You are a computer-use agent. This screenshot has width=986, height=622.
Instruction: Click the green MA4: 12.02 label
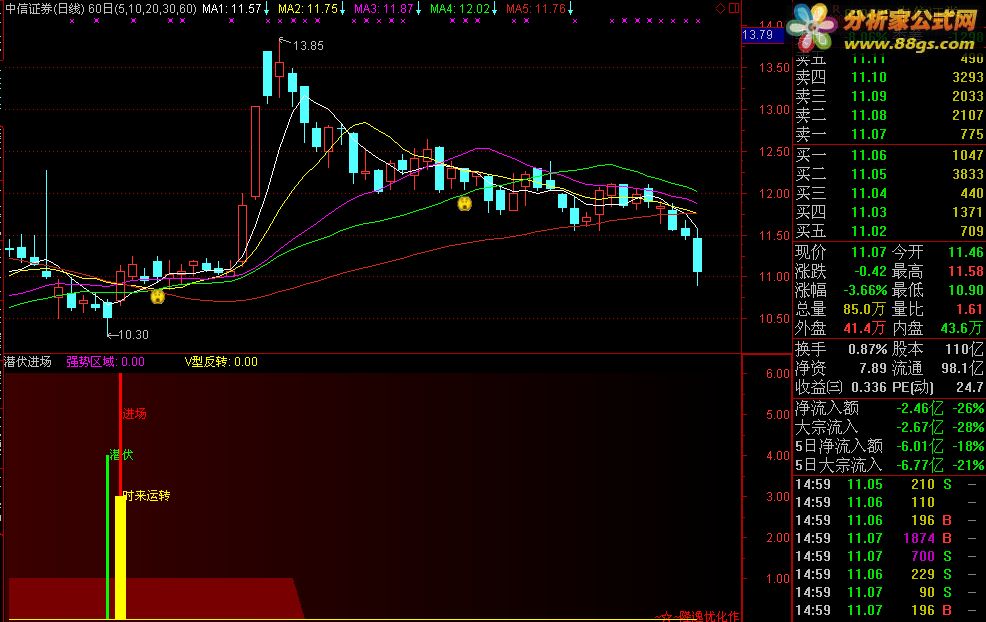(x=460, y=9)
